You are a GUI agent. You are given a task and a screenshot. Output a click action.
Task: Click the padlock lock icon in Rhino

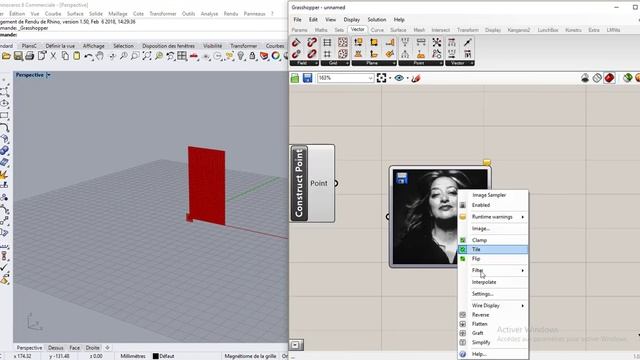click(252, 56)
